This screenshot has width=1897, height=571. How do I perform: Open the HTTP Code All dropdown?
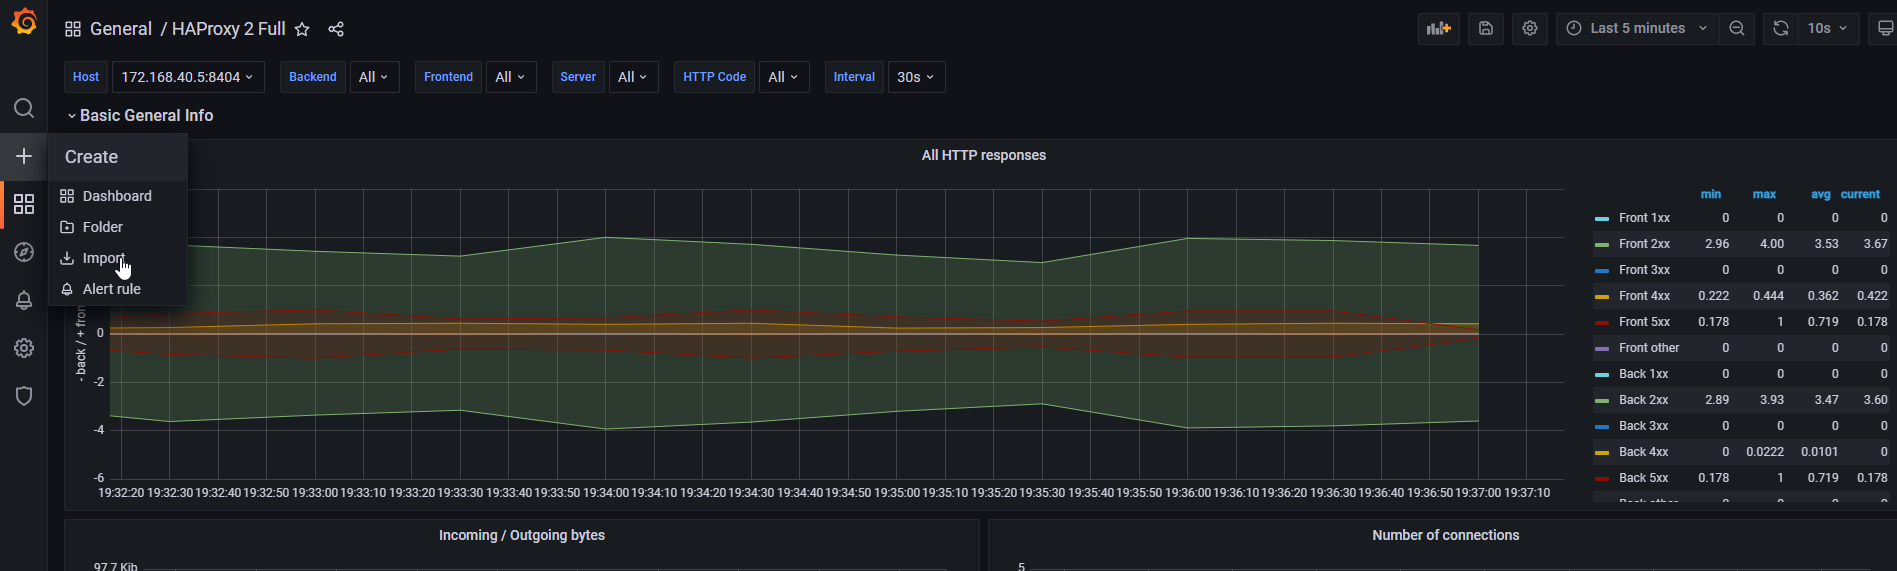point(784,77)
